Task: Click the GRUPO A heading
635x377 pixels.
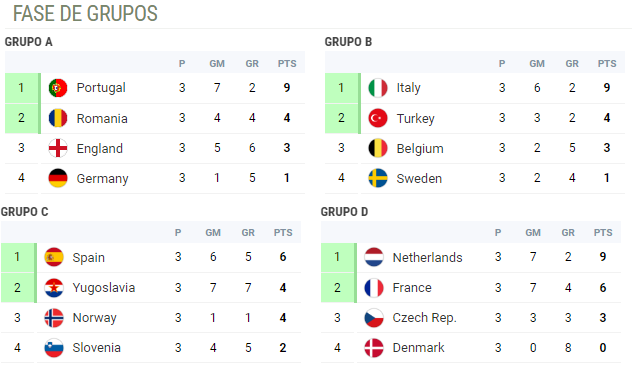Action: coord(28,42)
